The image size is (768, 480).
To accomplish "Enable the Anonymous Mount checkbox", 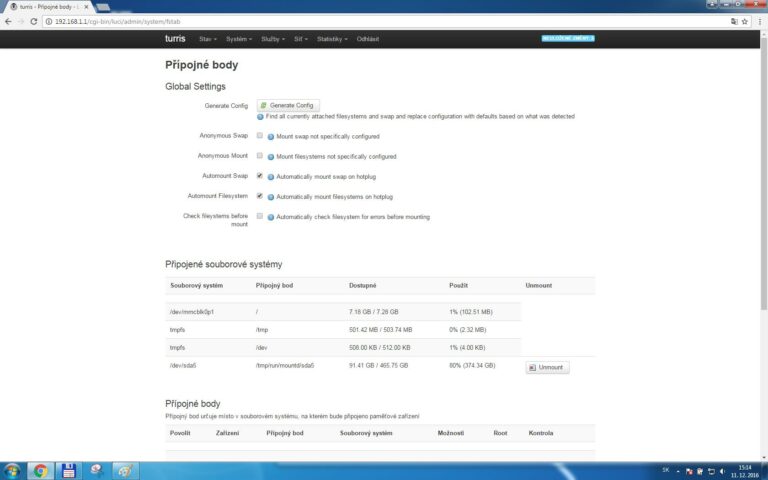I will [260, 155].
